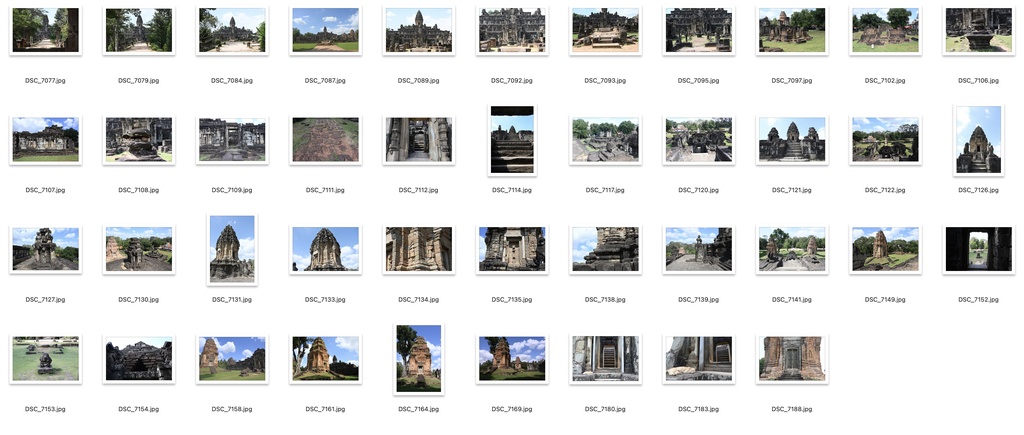This screenshot has width=1024, height=435.
Task: Pick the DSC_7149.jpg thumbnail
Action: point(886,249)
